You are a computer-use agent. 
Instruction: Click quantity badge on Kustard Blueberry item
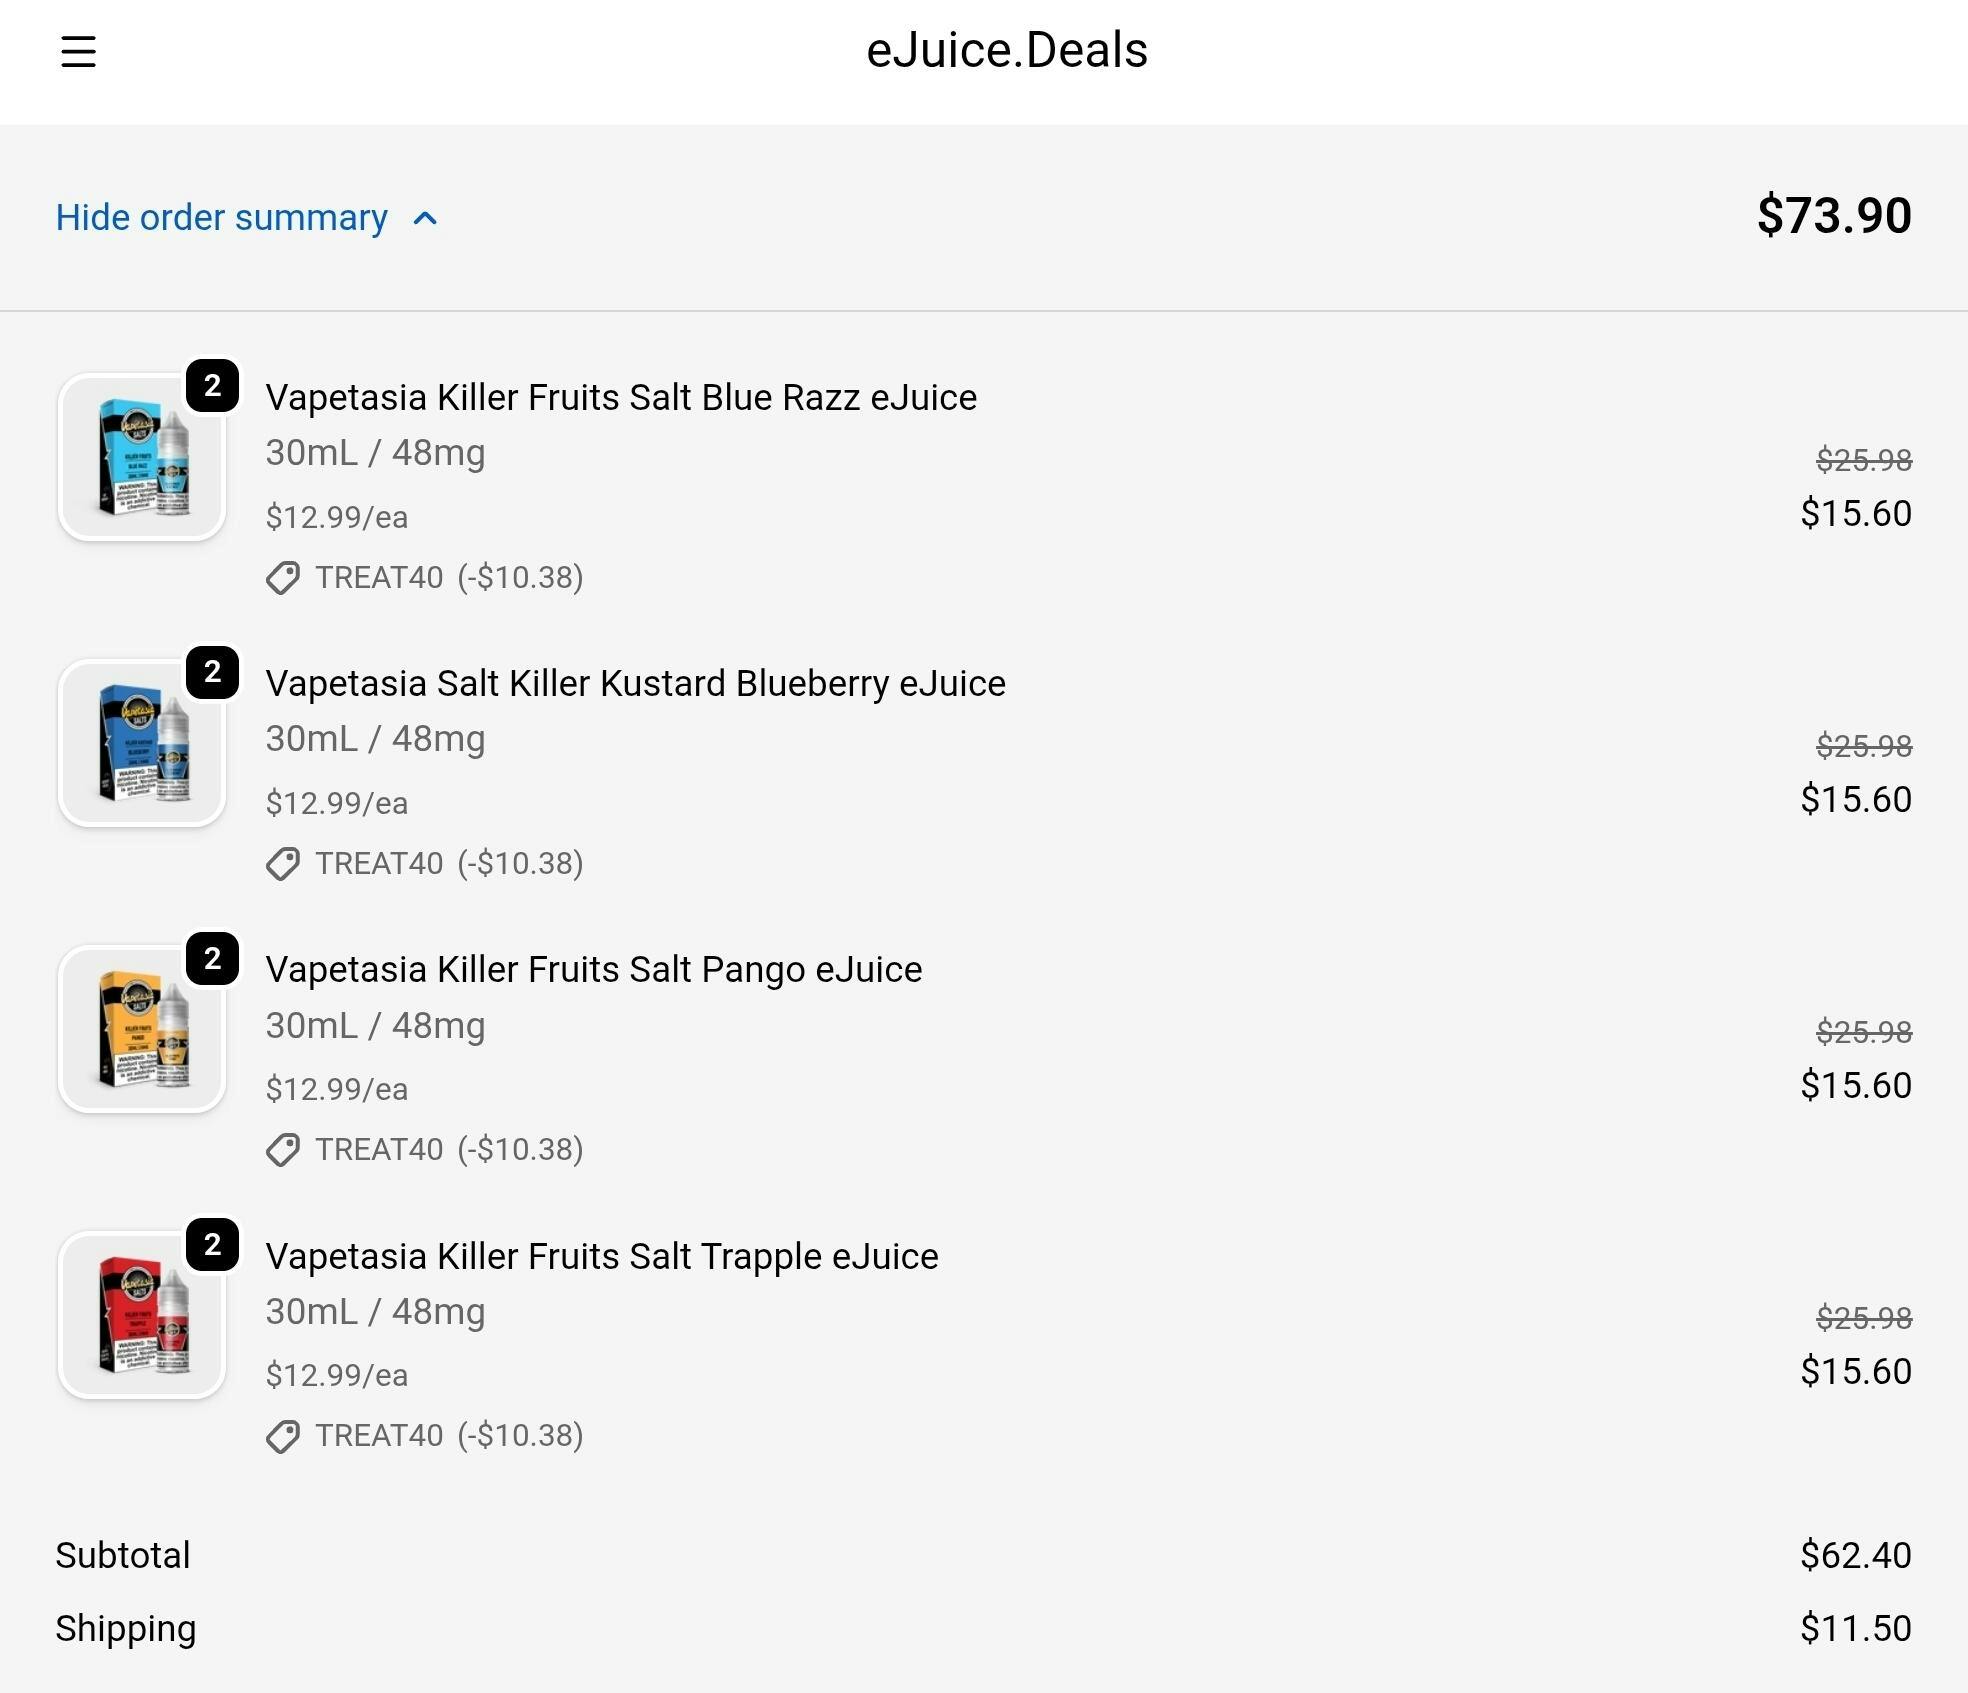click(212, 672)
